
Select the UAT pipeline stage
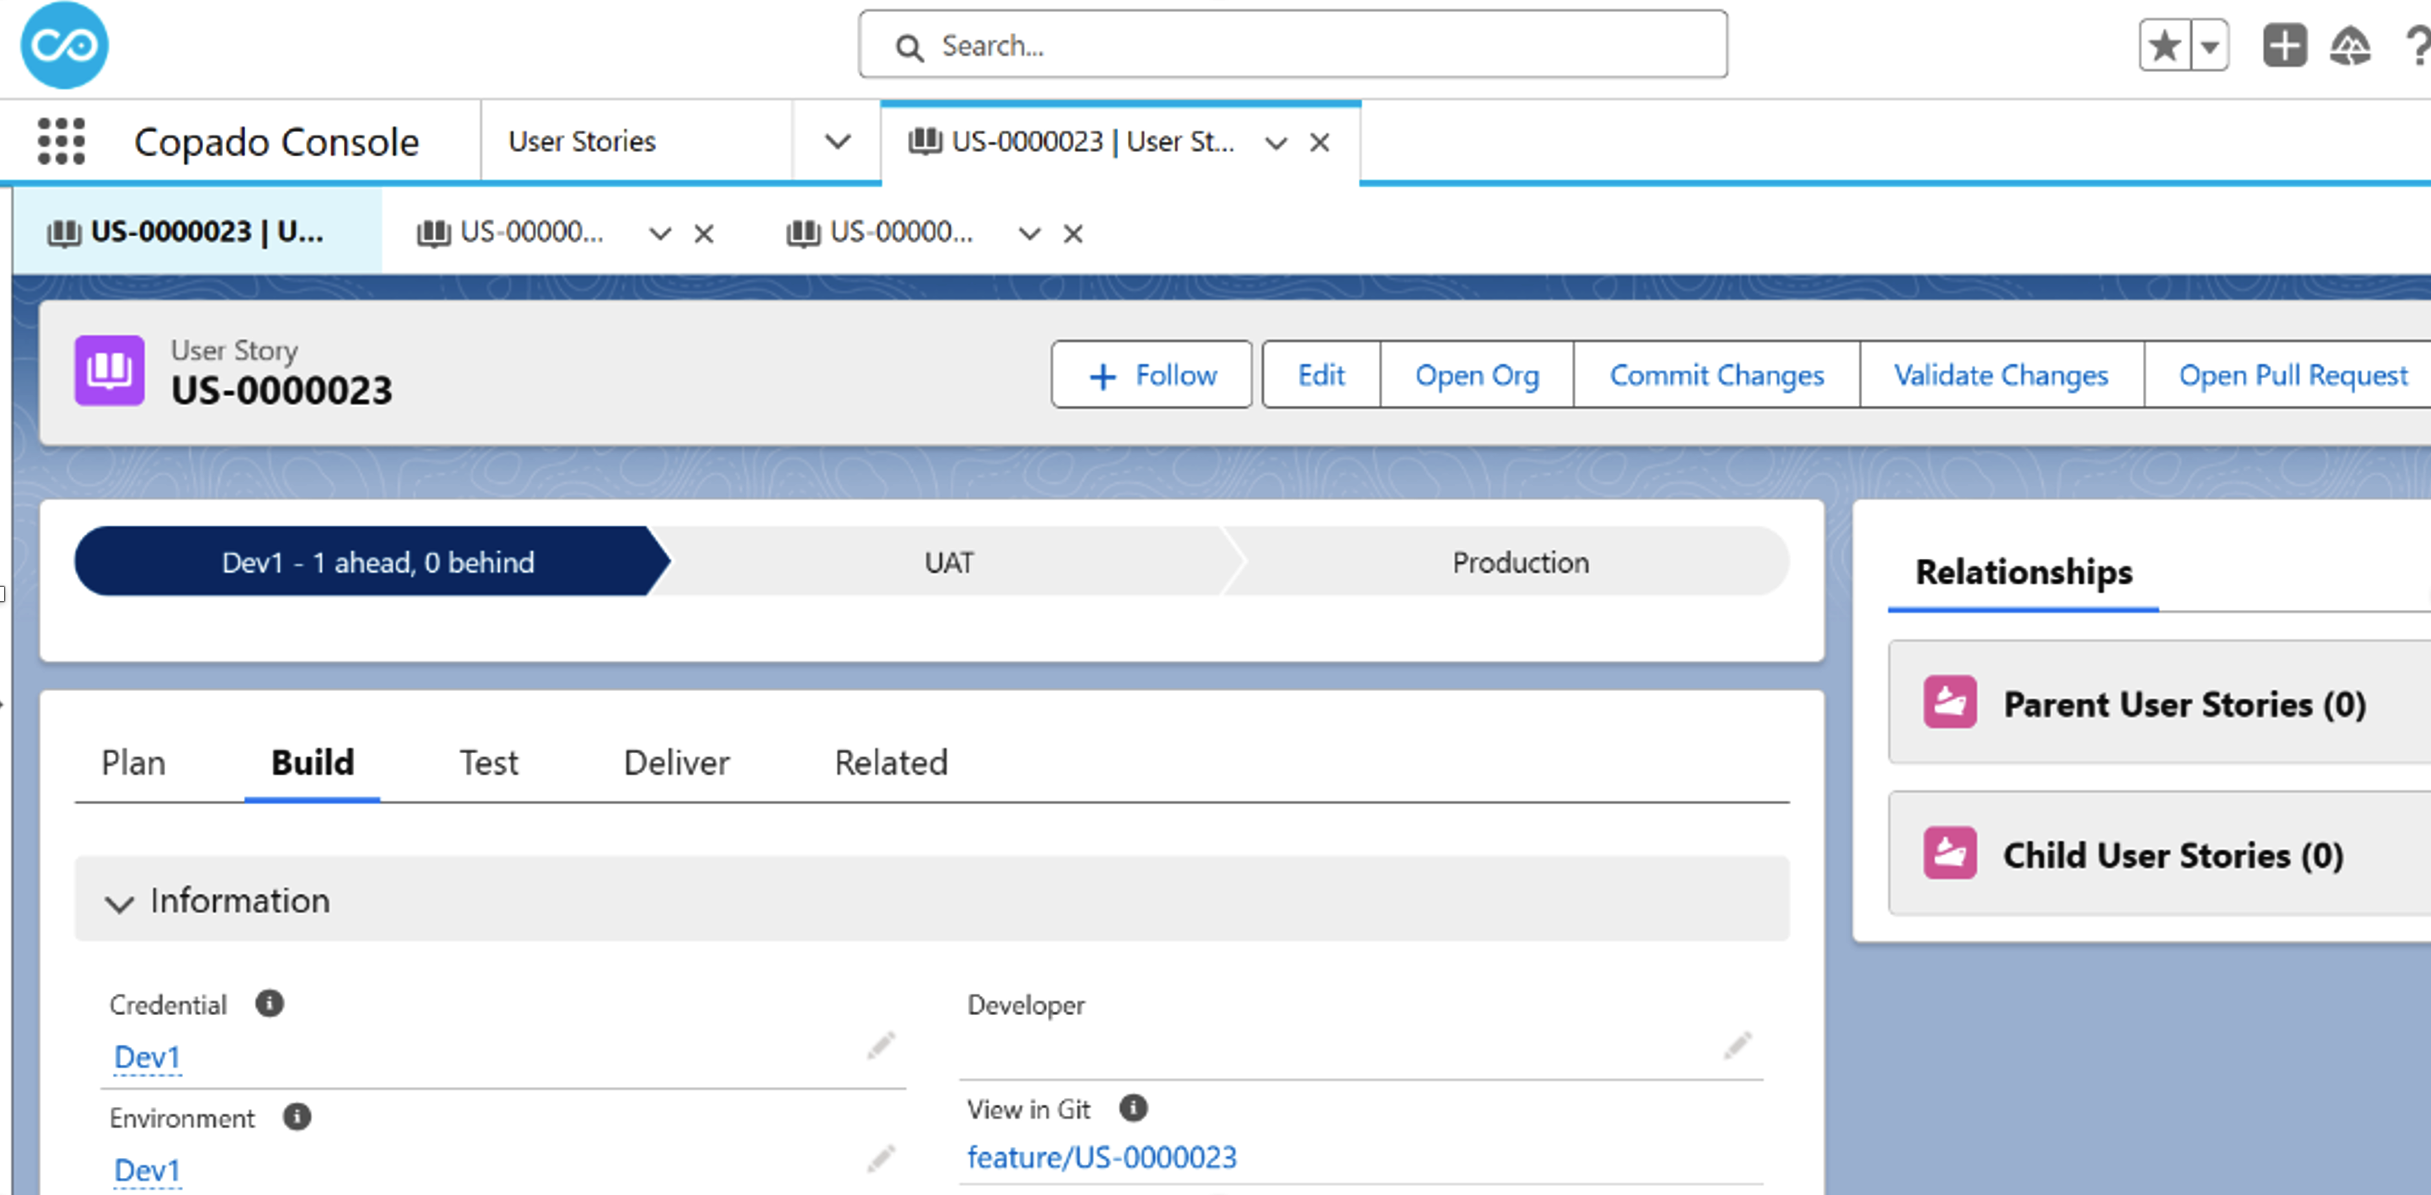[948, 562]
